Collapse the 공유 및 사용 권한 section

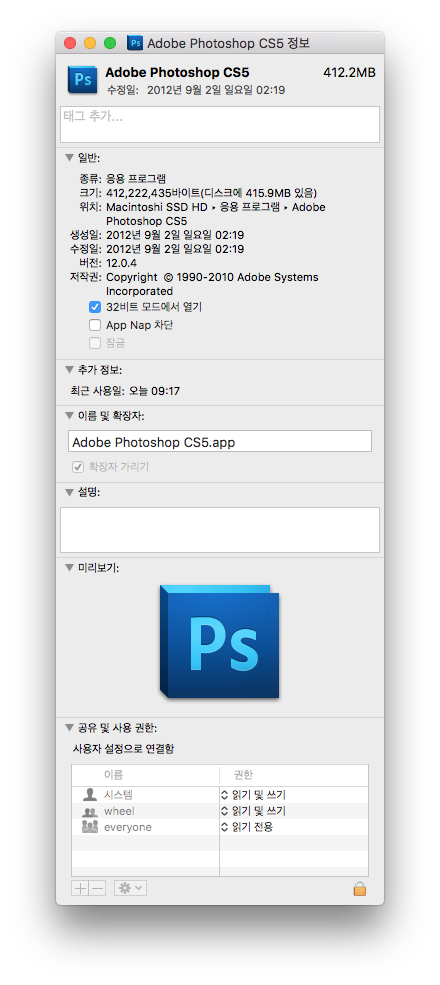[x=69, y=728]
